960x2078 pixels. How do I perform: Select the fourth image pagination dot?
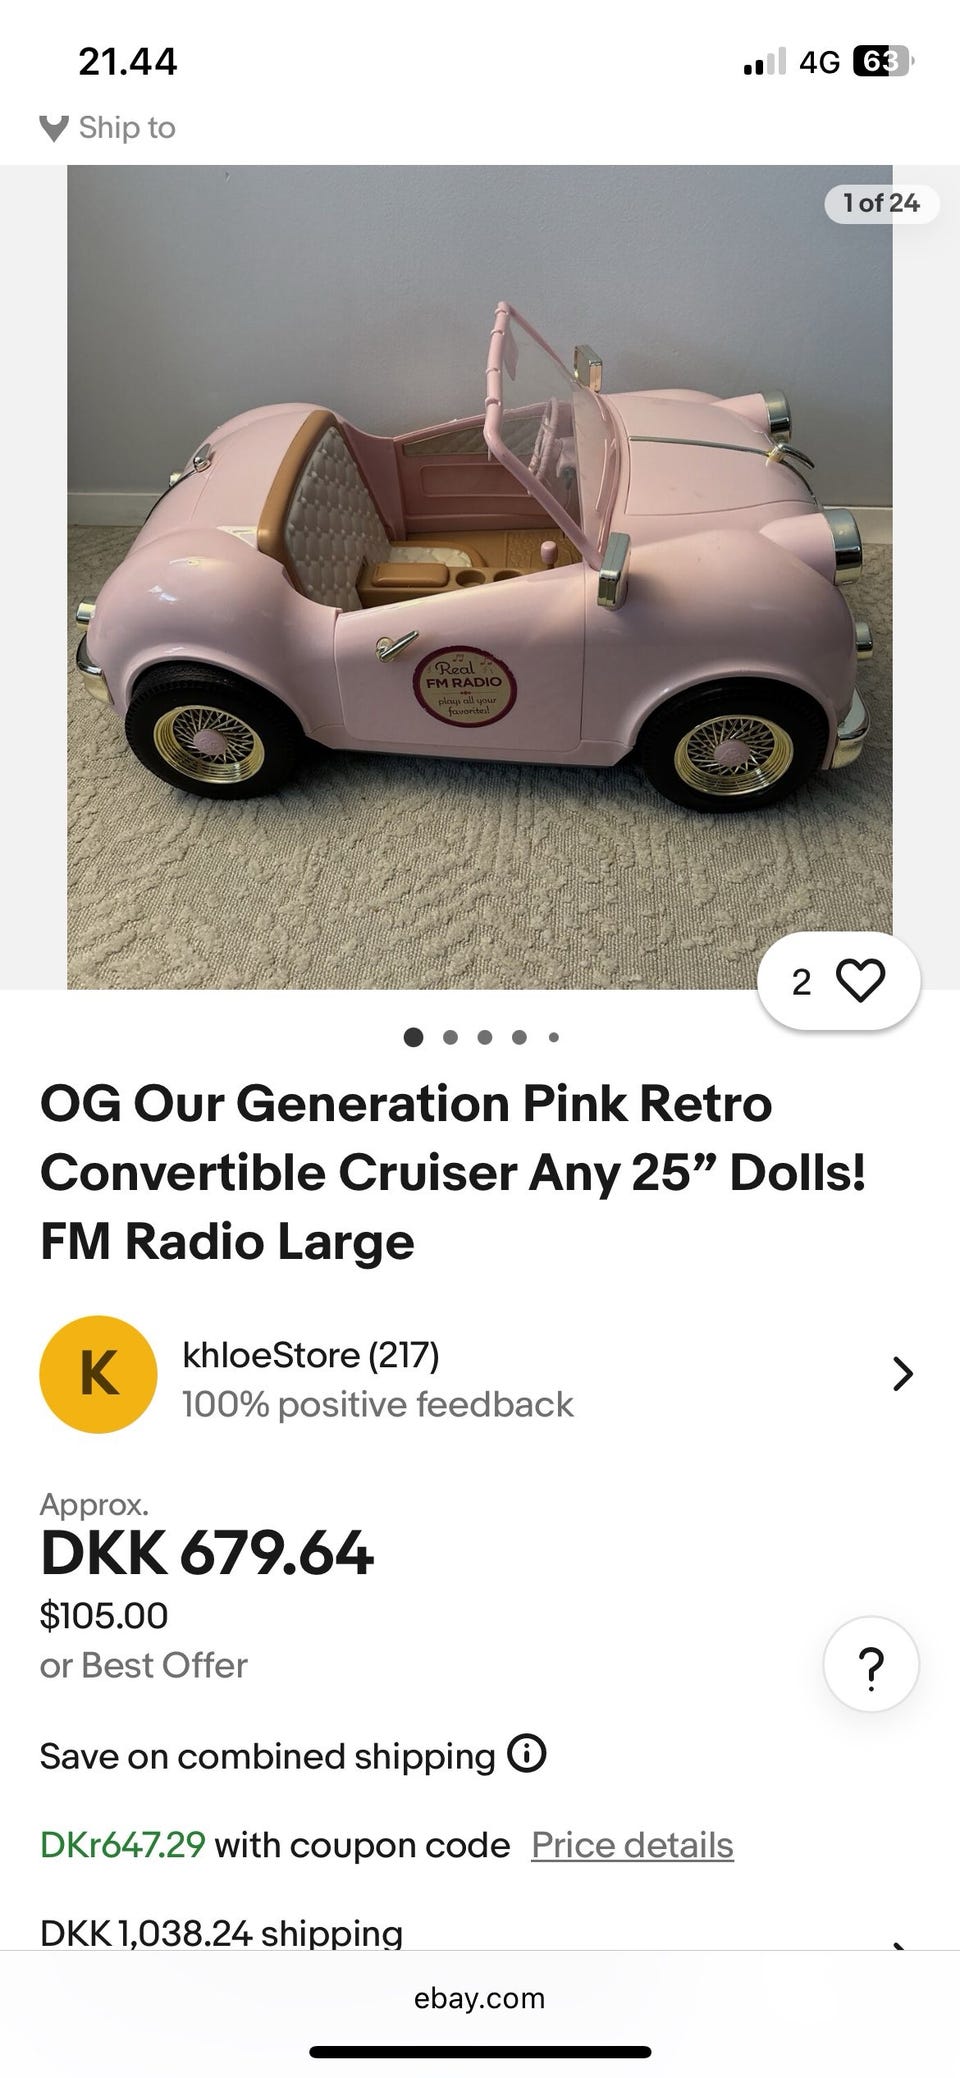pos(519,1037)
